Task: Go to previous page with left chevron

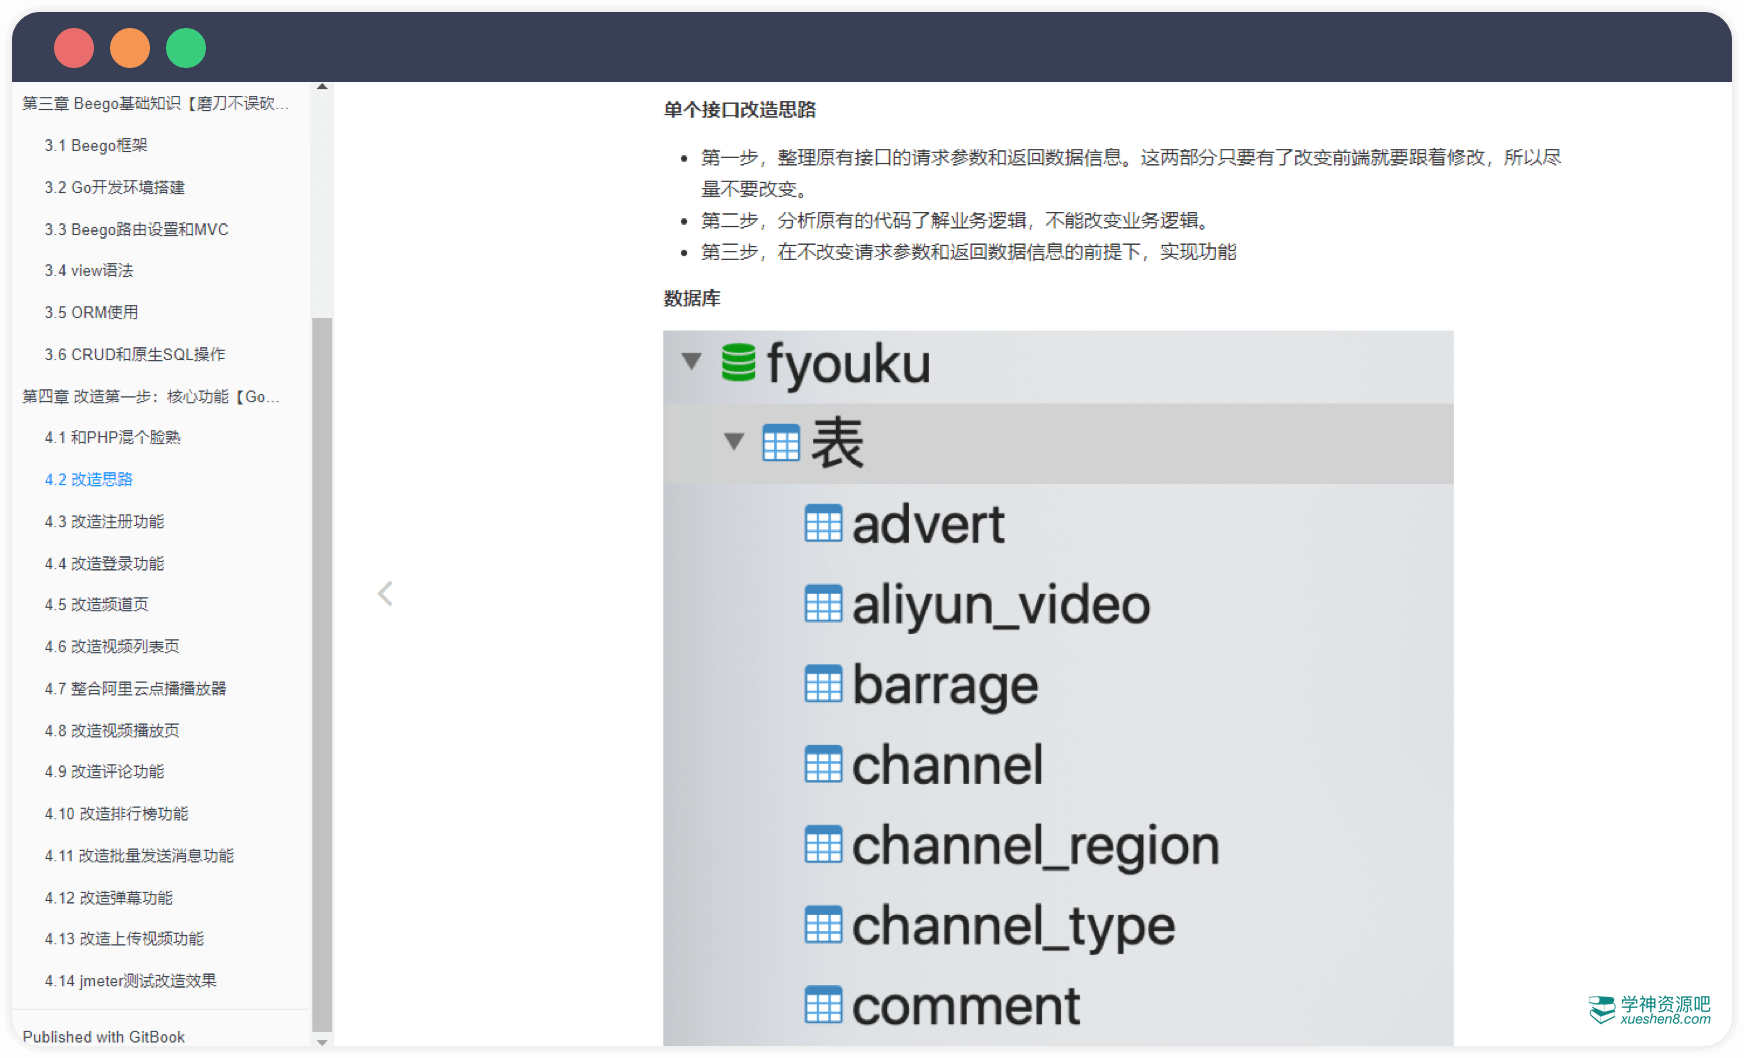Action: 385,594
